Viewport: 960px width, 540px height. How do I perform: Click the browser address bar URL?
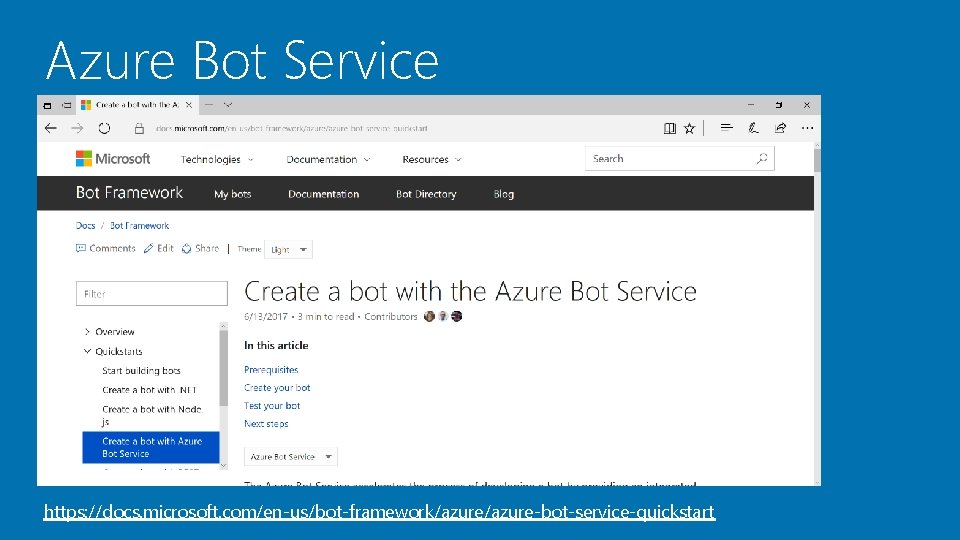291,129
